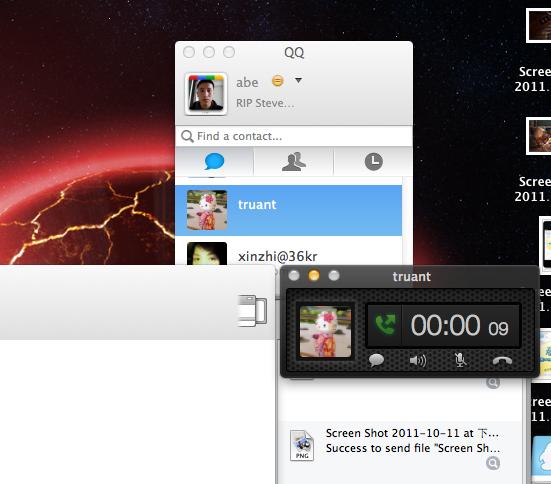The width and height of the screenshot is (551, 484).
Task: Click the RIP Steve... signature text
Action: point(265,103)
